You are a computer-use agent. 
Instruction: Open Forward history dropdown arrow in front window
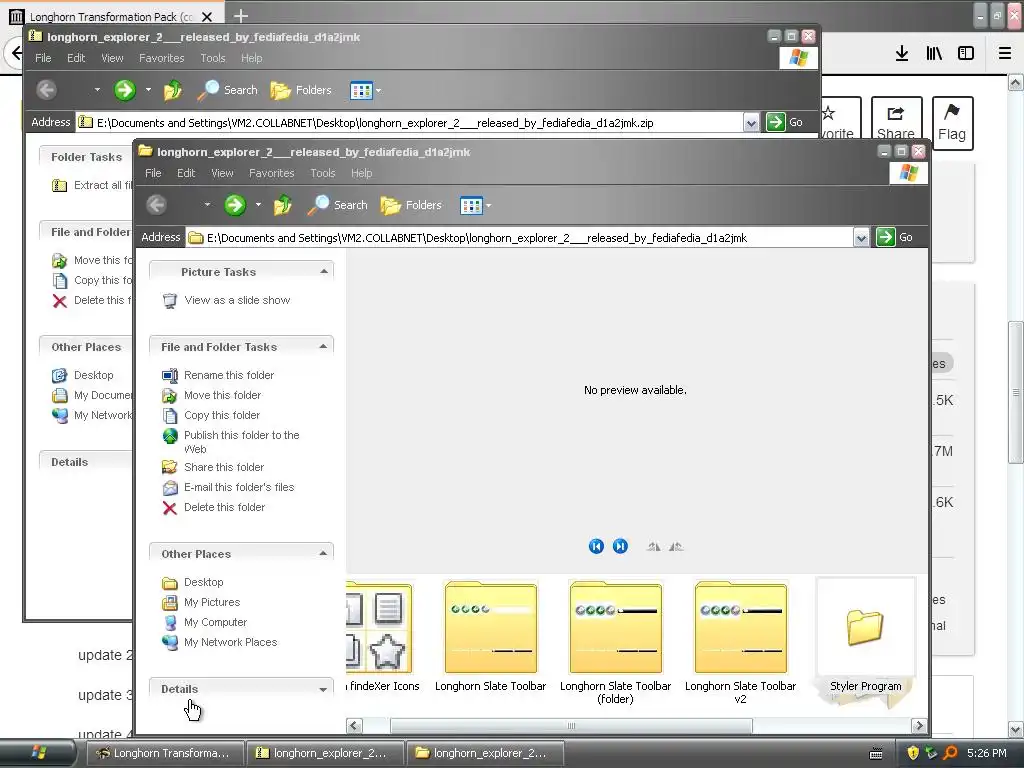point(258,205)
